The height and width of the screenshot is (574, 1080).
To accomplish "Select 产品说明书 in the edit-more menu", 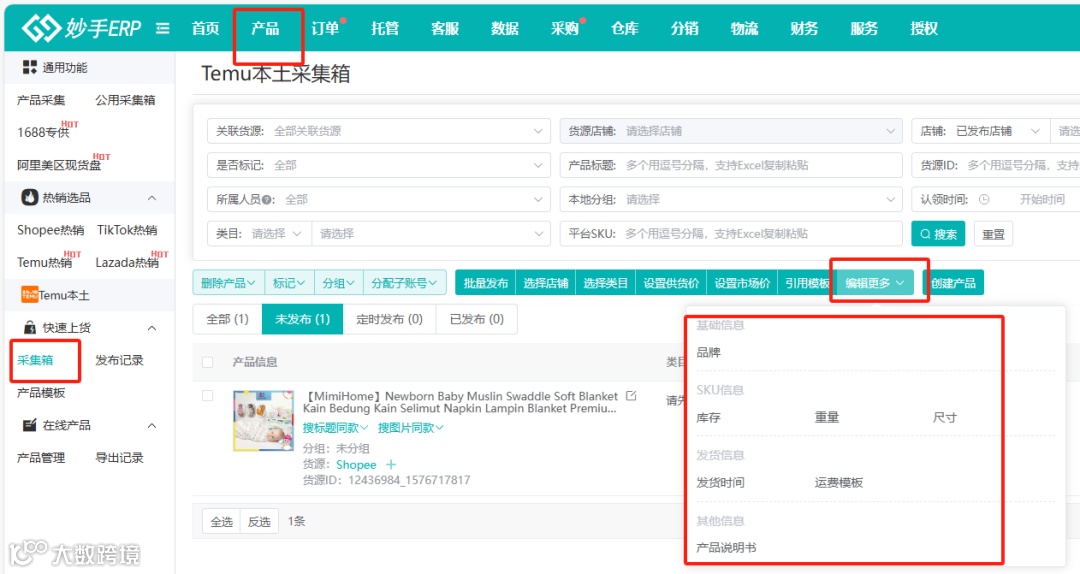I will 726,548.
